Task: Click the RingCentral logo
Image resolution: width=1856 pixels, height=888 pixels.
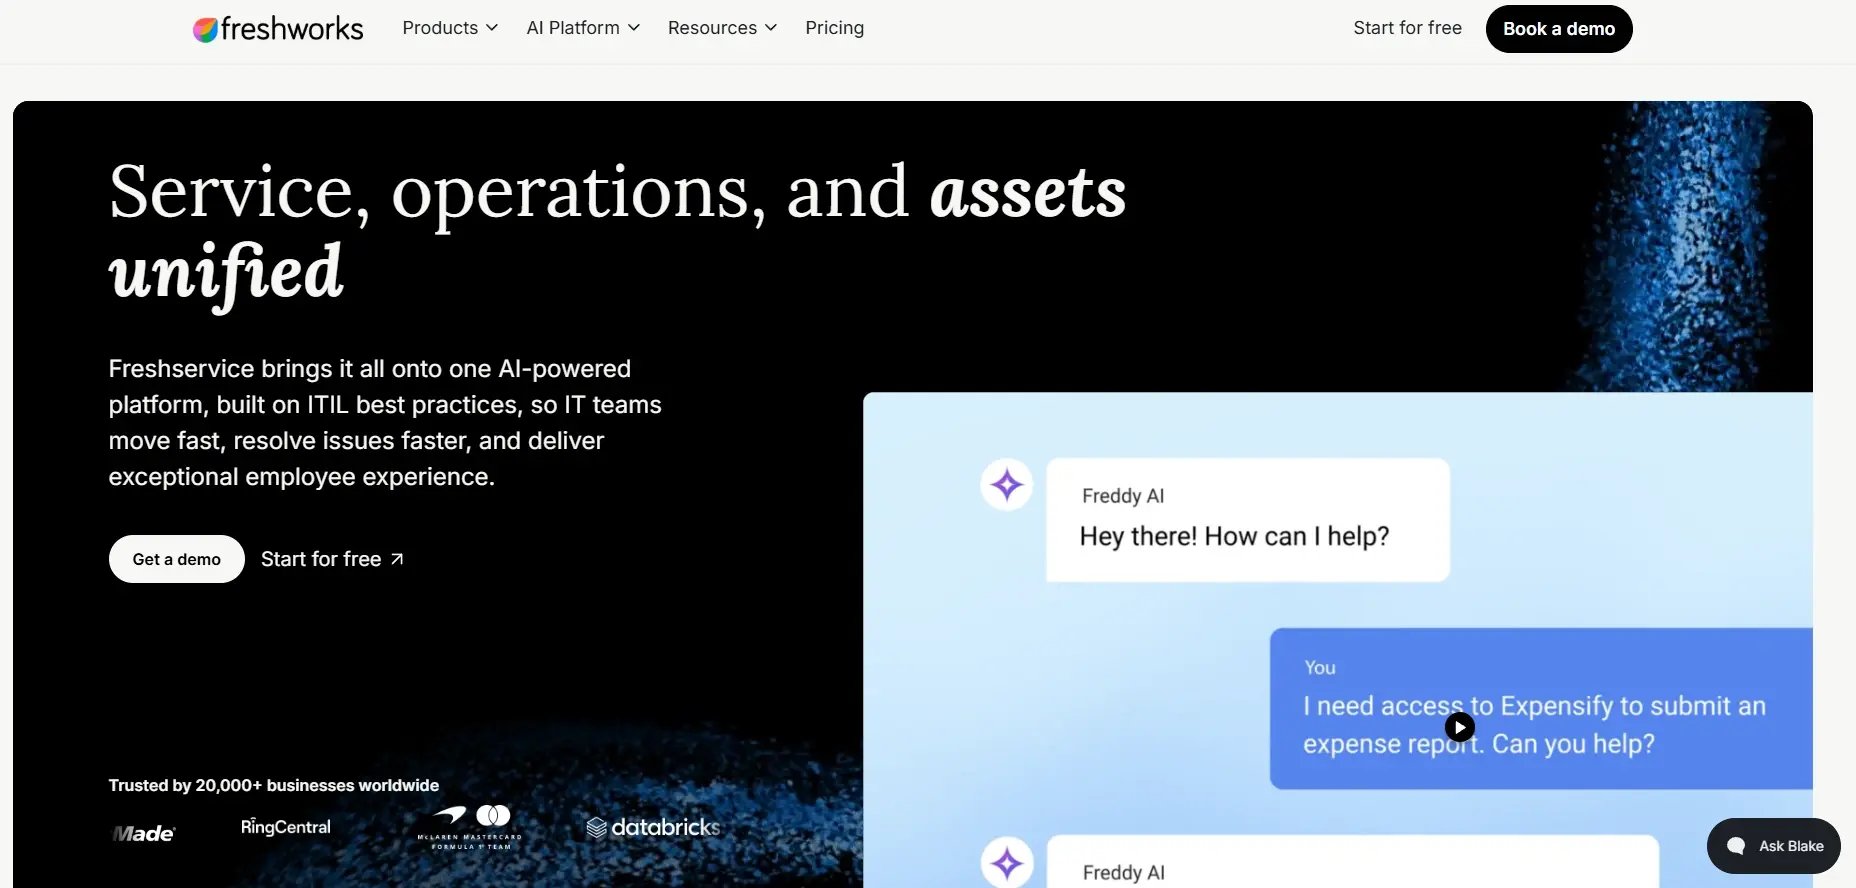Action: (286, 827)
